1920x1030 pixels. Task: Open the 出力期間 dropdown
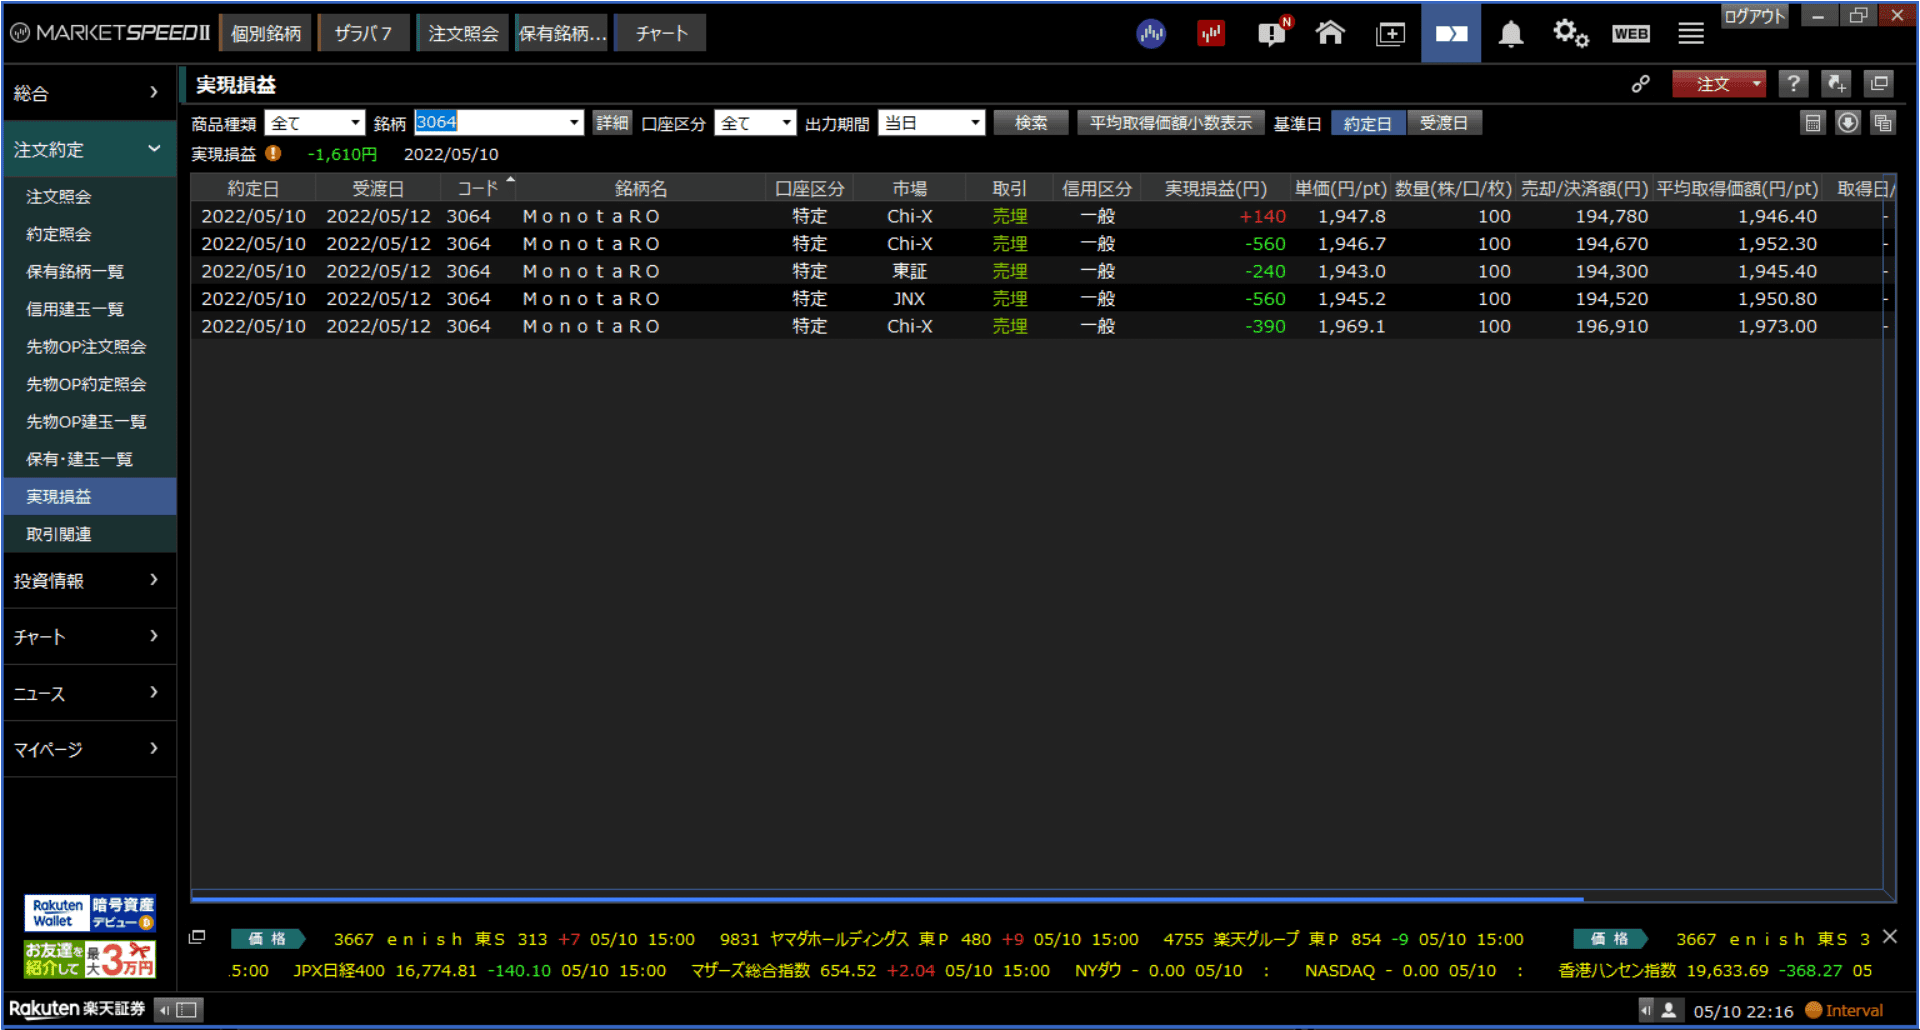(931, 123)
